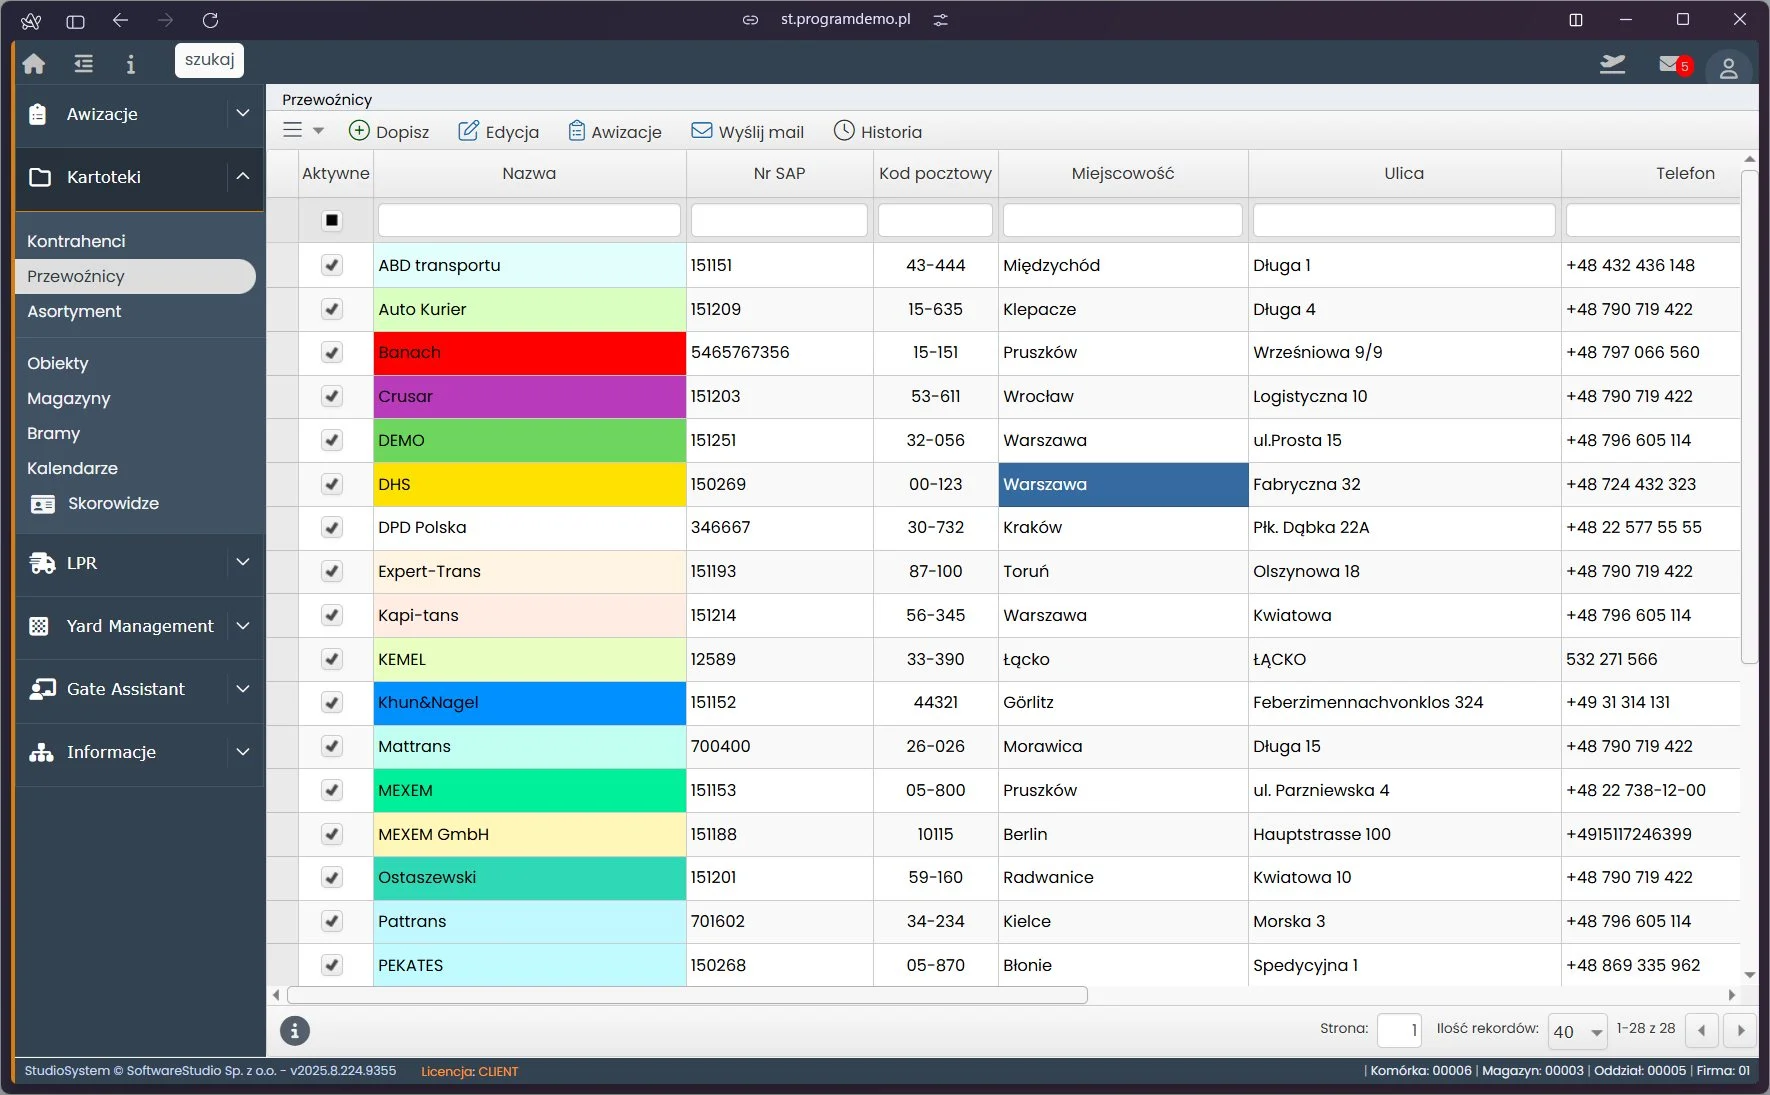Image resolution: width=1770 pixels, height=1095 pixels.
Task: Open the Historia clock toolbar item
Action: 878,131
